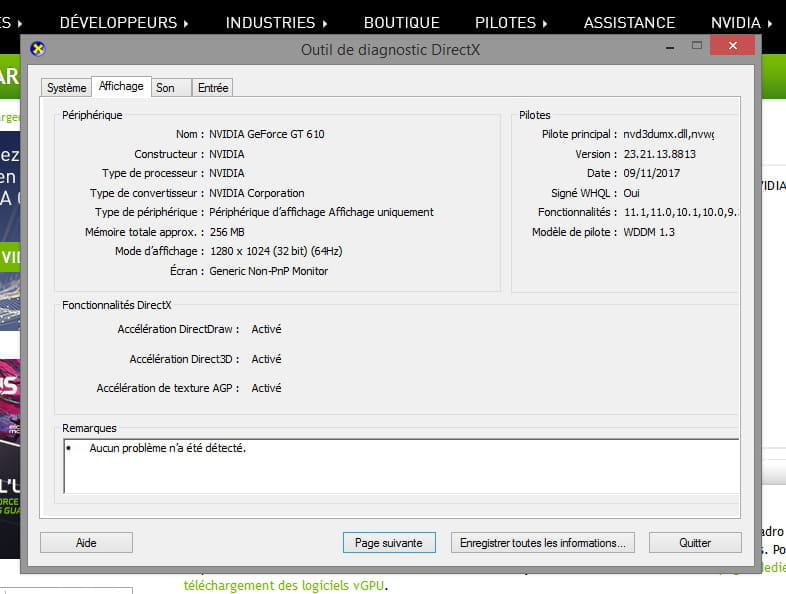Click the 'Fonctionnalités DirectX' group label
This screenshot has height=594, width=786.
pos(117,305)
